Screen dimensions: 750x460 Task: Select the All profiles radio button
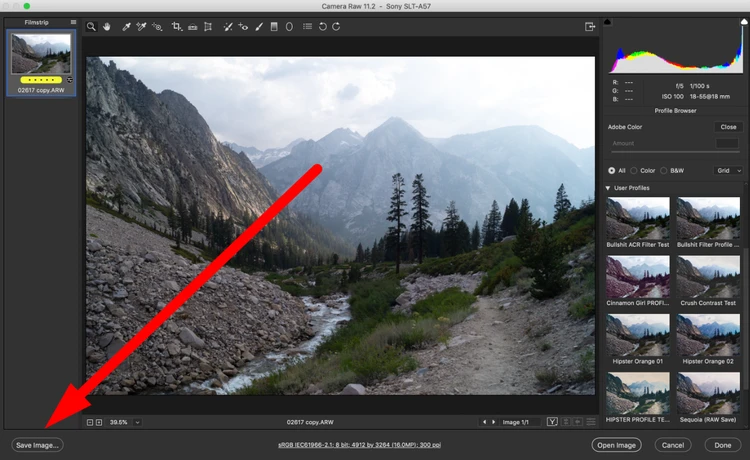612,171
